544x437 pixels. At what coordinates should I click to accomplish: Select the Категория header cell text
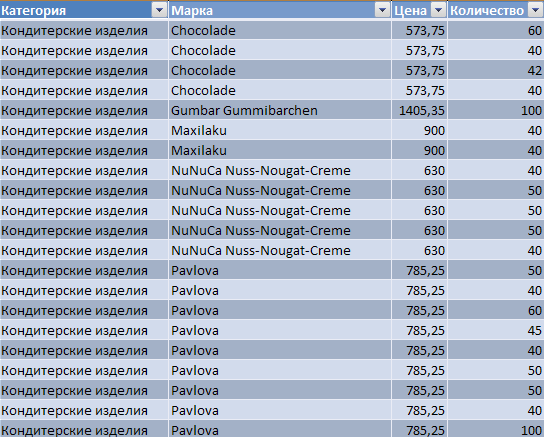click(x=33, y=11)
